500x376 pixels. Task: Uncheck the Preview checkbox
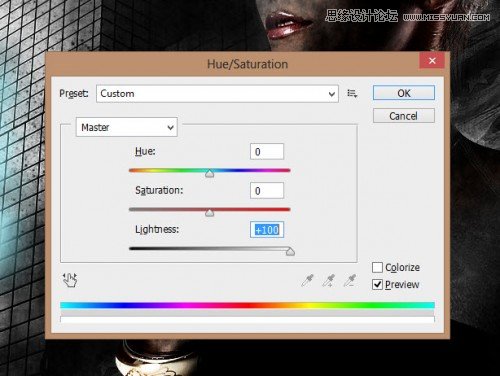pos(377,284)
